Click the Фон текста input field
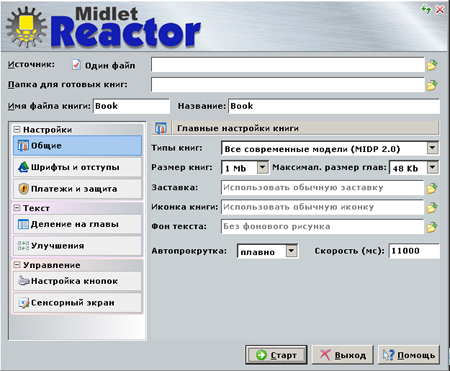The width and height of the screenshot is (450, 371). click(x=322, y=227)
